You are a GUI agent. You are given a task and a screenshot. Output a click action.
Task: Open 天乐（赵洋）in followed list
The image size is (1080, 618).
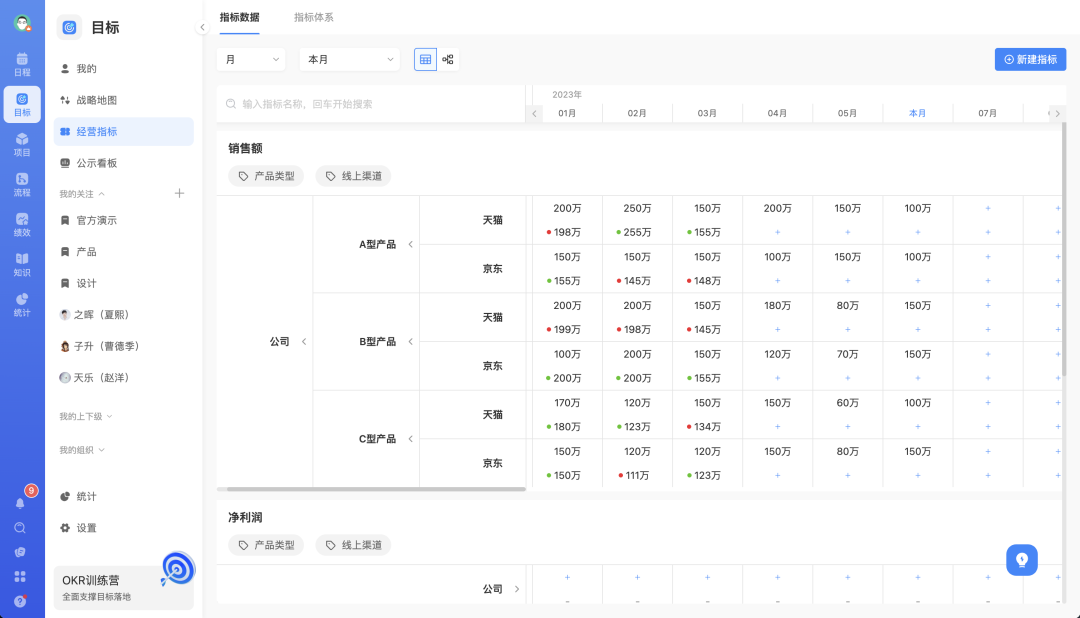point(124,378)
